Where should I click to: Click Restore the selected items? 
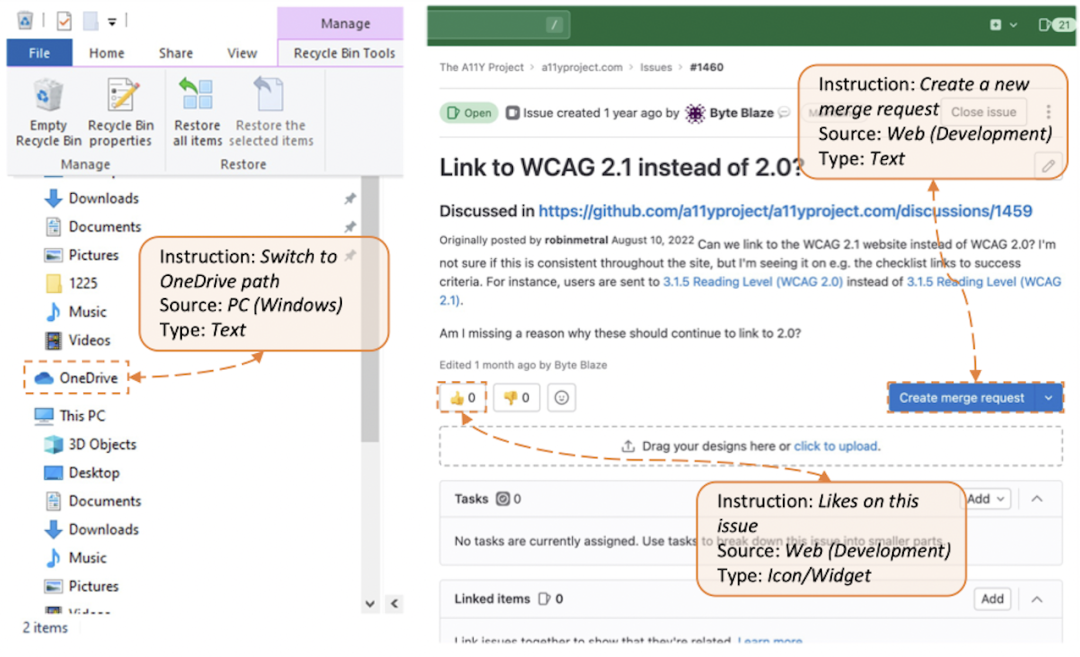271,113
